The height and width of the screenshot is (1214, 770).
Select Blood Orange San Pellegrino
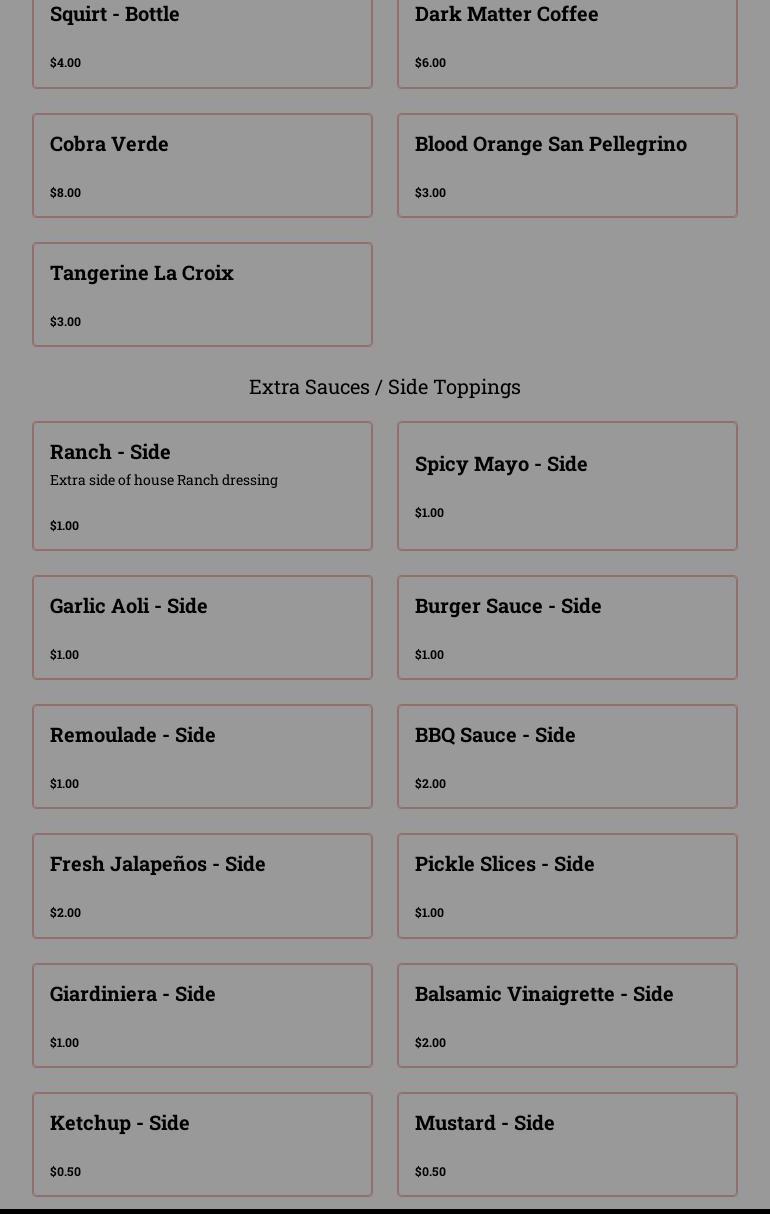[567, 165]
